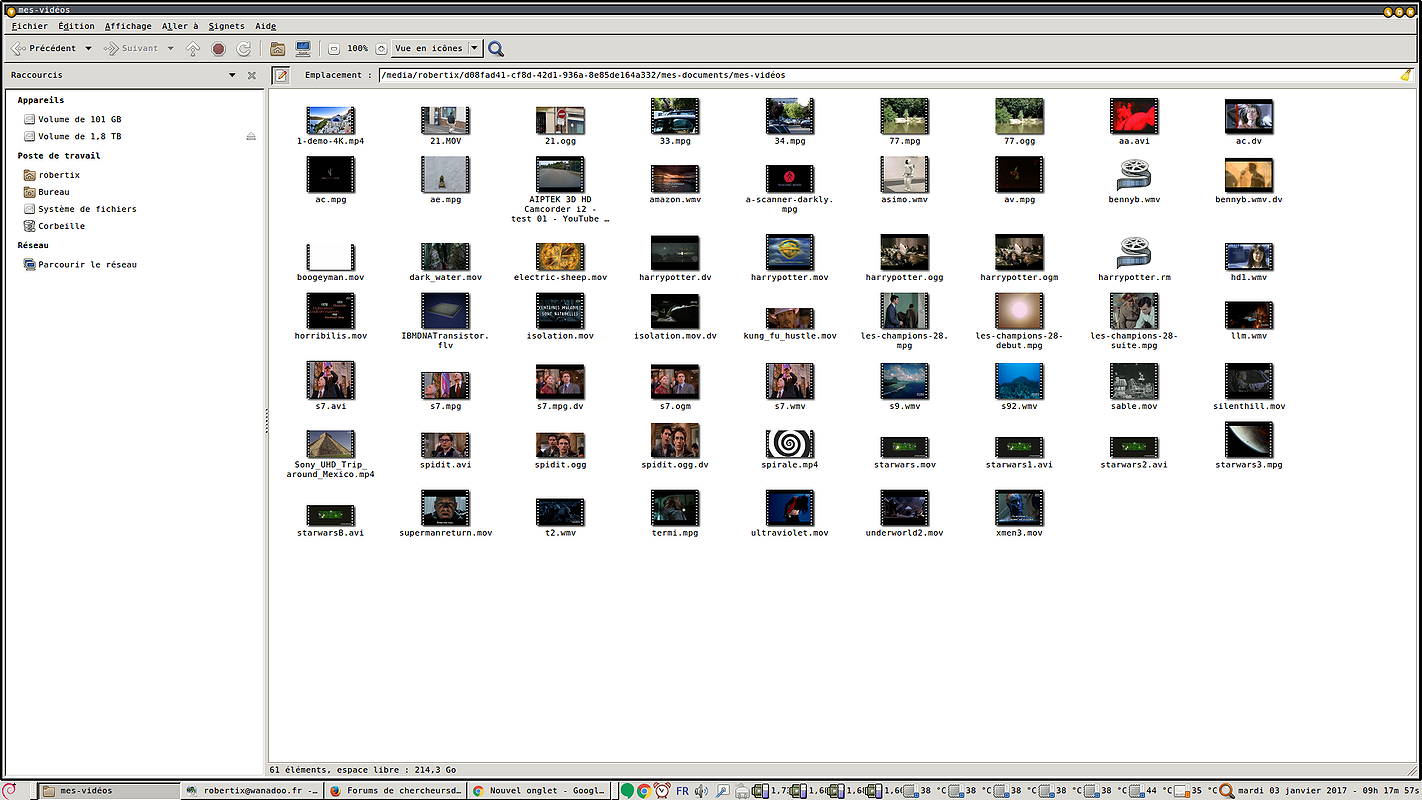The height and width of the screenshot is (800, 1422).
Task: Select the harrypotter.rm film reel icon
Action: click(1134, 252)
